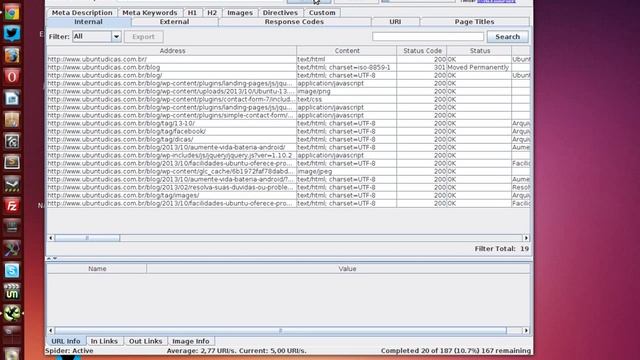The image size is (640, 360).
Task: Click the Export button
Action: tap(144, 37)
